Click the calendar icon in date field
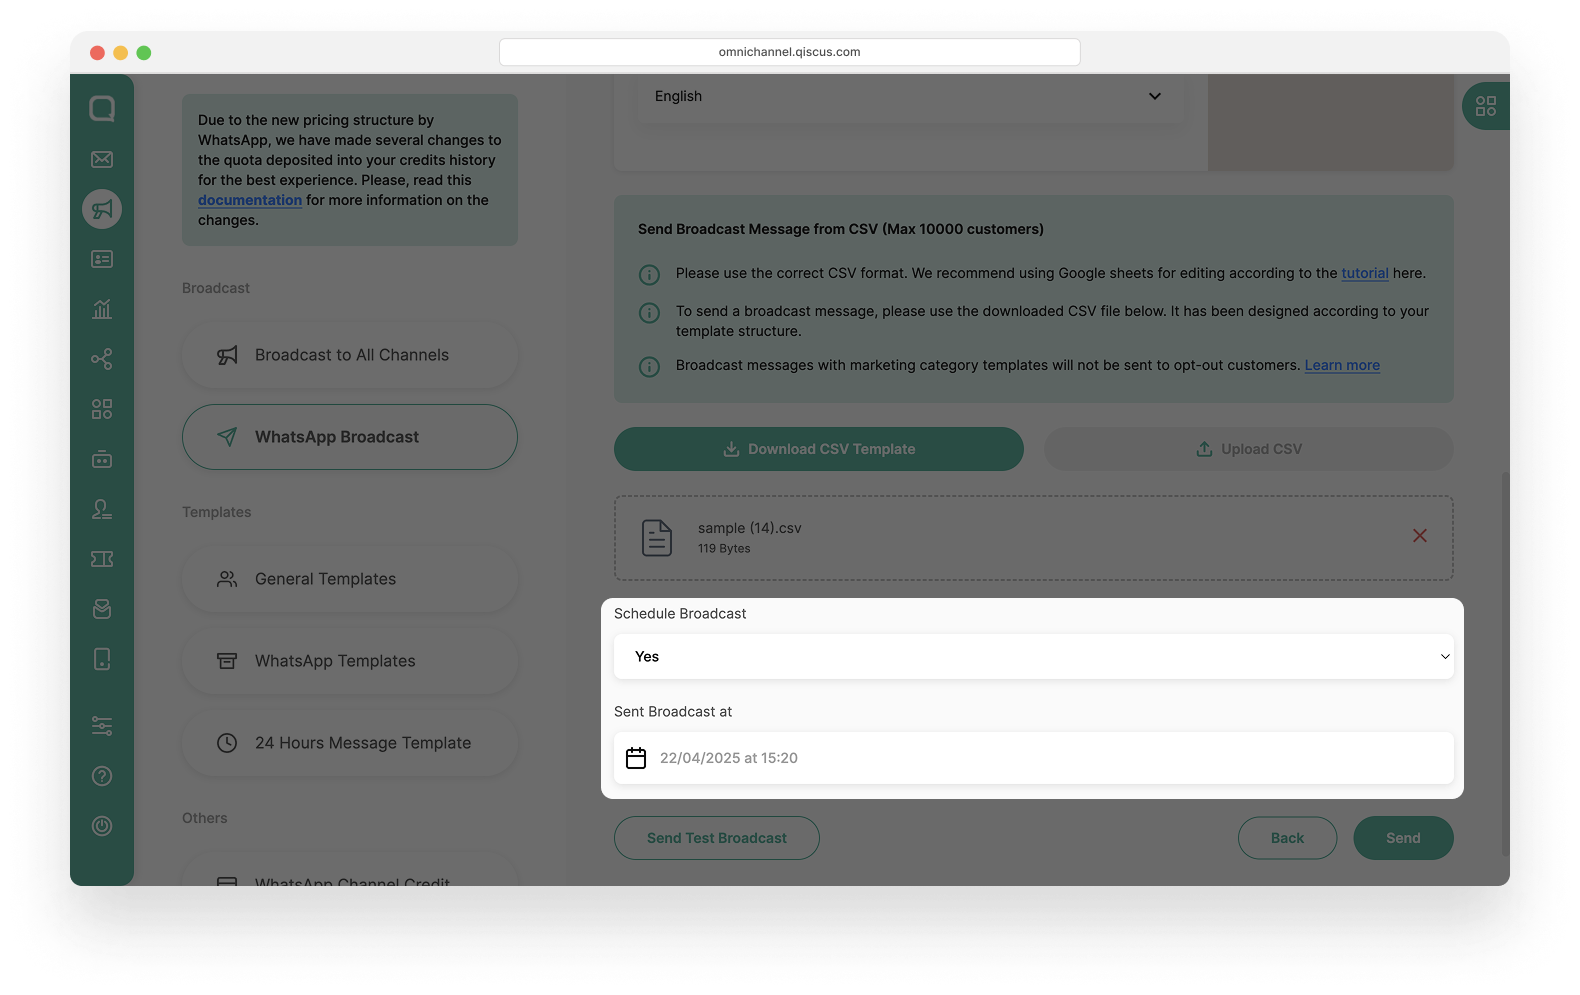Viewport: 1580px width, 995px height. pyautogui.click(x=636, y=758)
